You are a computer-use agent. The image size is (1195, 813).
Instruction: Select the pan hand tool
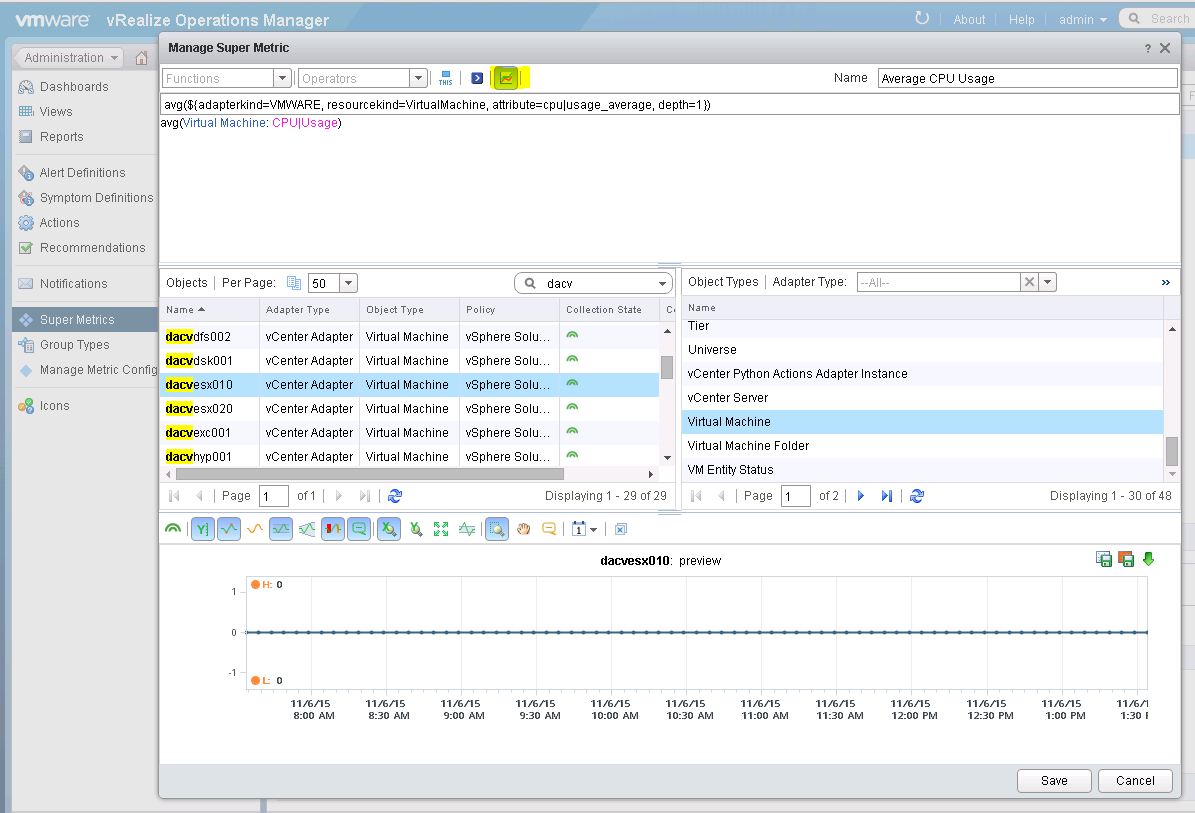click(524, 529)
